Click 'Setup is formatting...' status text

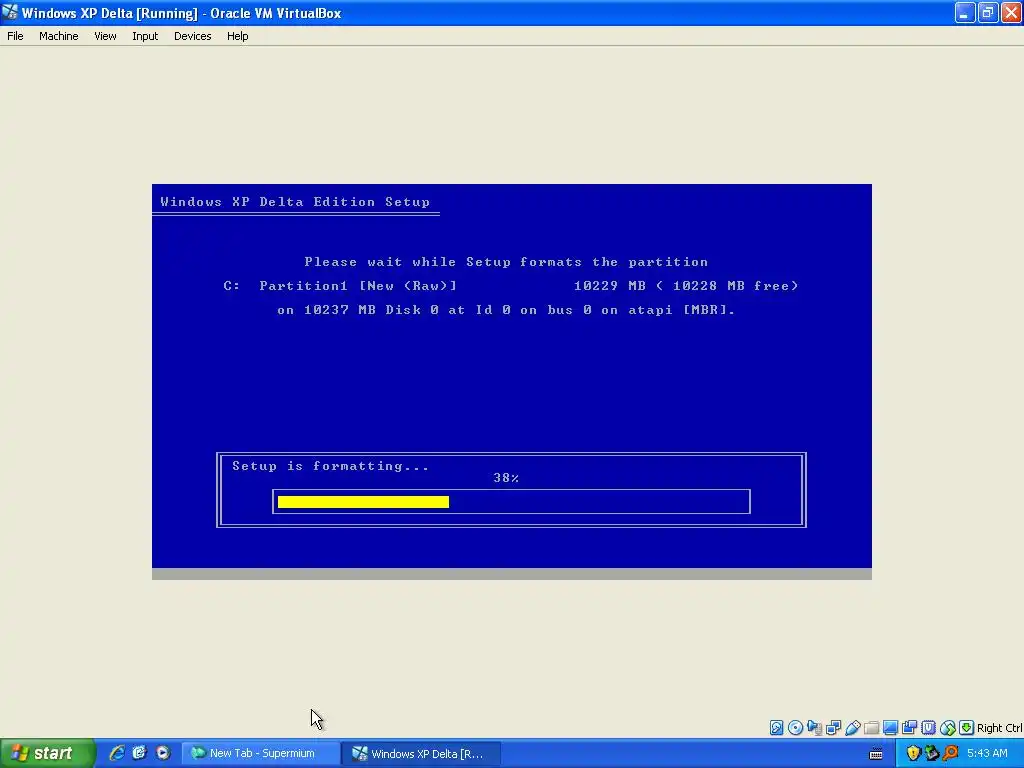(330, 466)
